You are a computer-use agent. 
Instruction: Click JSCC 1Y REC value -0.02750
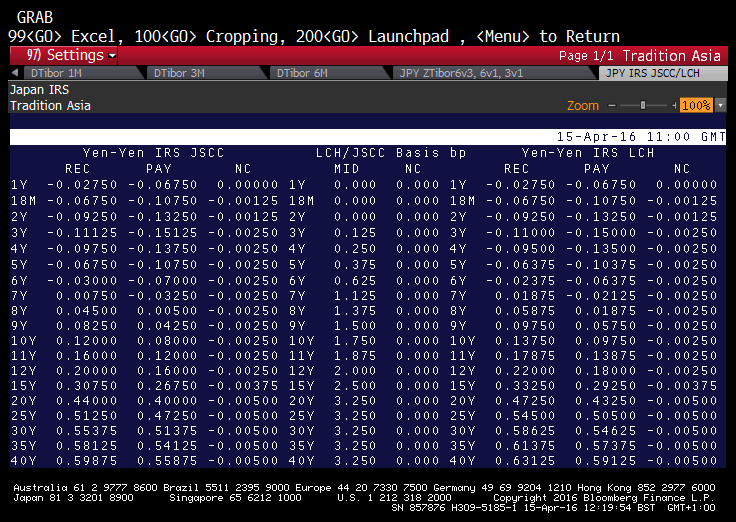pyautogui.click(x=82, y=185)
